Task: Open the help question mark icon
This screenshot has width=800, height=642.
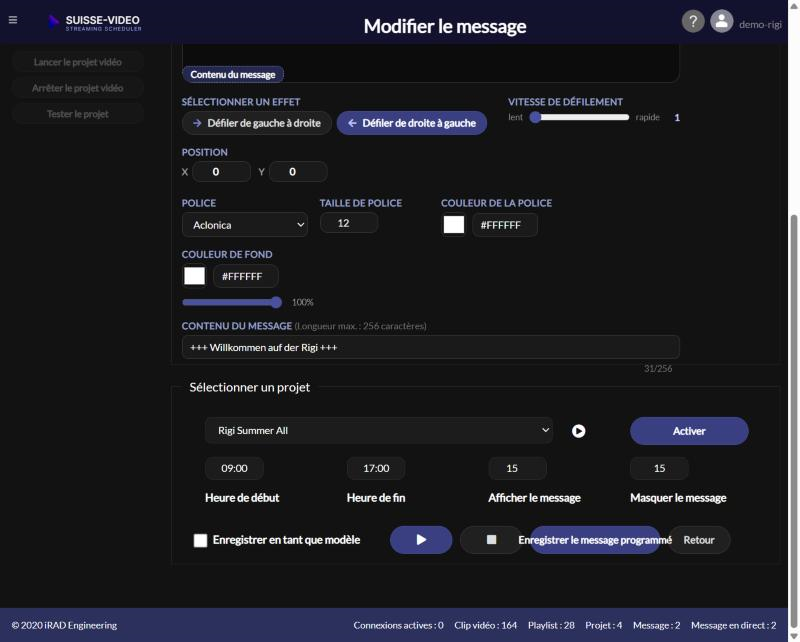Action: pos(693,21)
